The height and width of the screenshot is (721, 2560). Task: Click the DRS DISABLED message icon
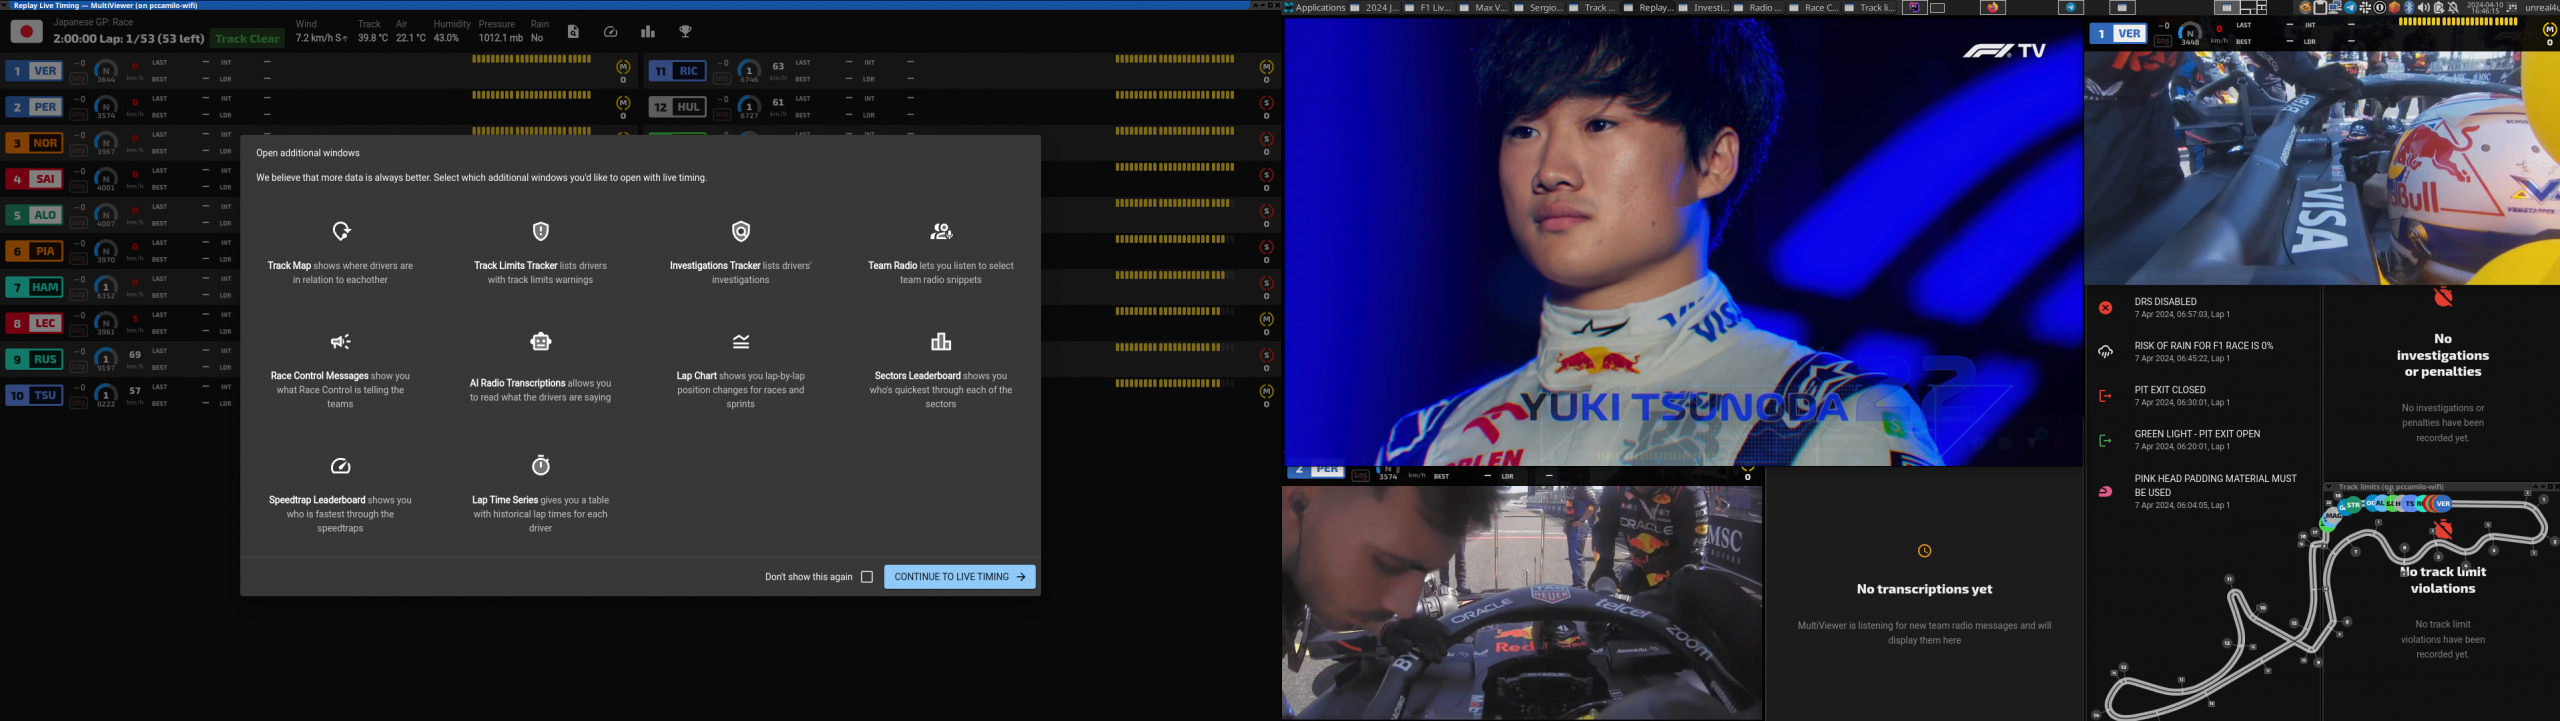[2105, 308]
